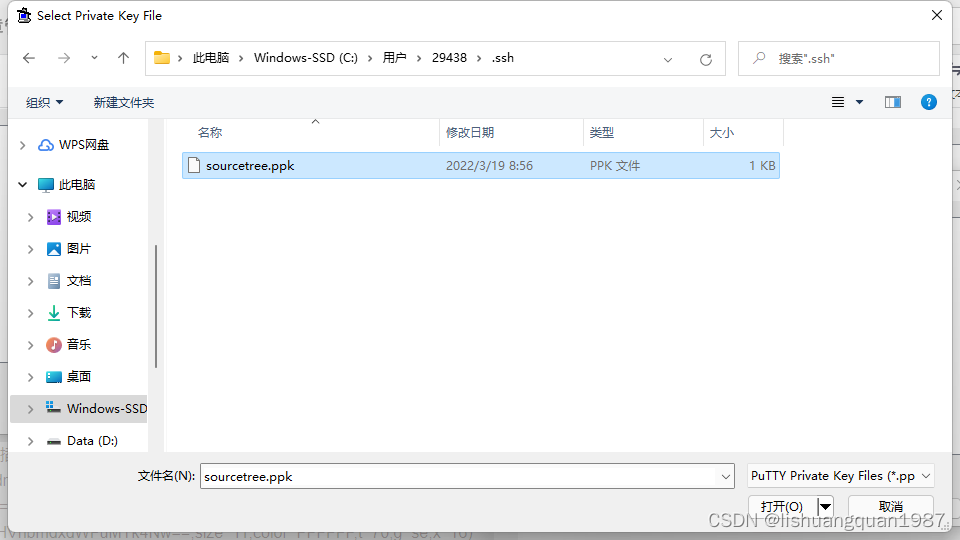Expand the 音乐 folder node

tap(31, 345)
